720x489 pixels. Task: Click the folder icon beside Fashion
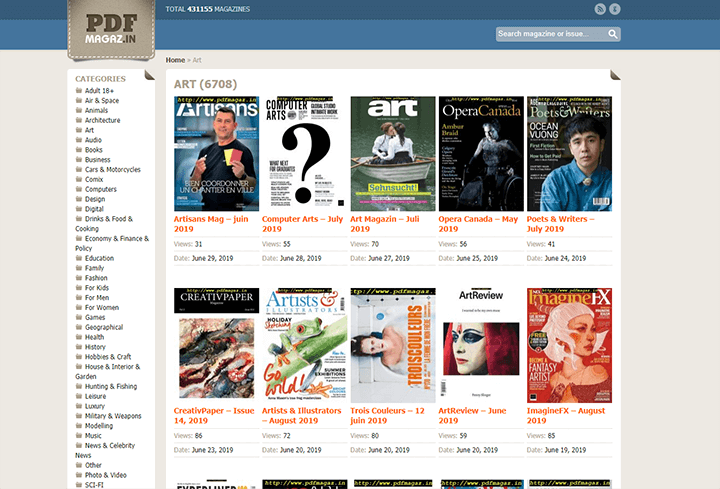(79, 278)
